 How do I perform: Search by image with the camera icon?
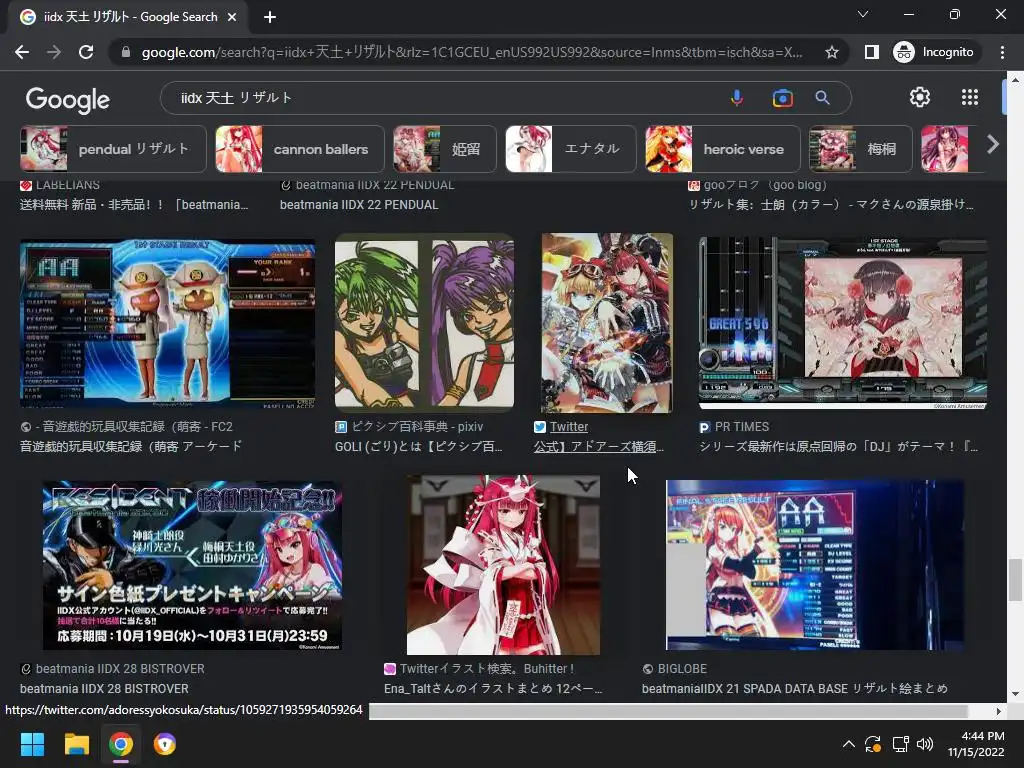tap(782, 98)
